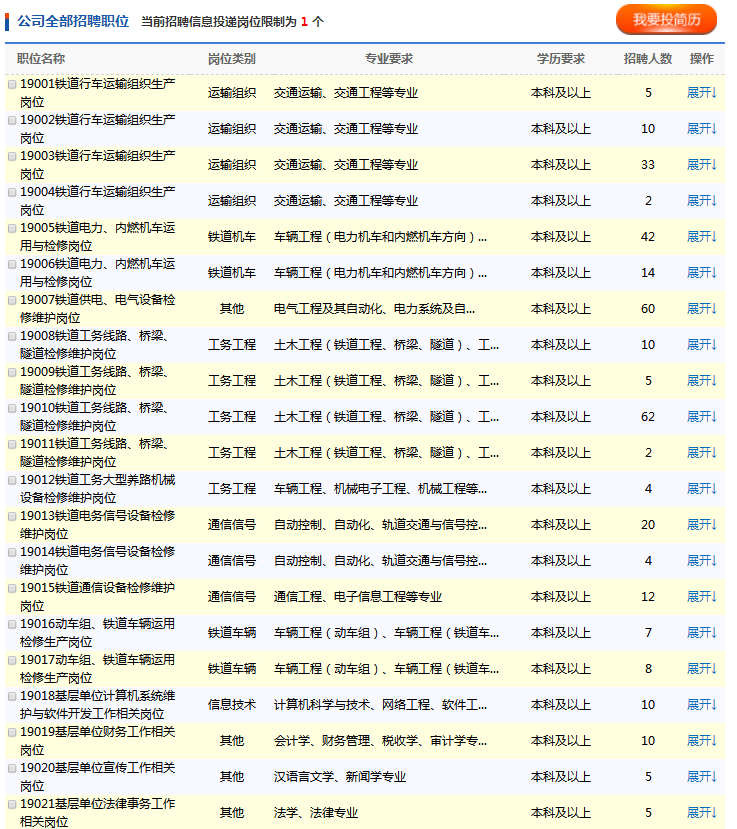Screen dimensions: 737x829
Task: Click the 招聘人数 column header
Action: [648, 59]
